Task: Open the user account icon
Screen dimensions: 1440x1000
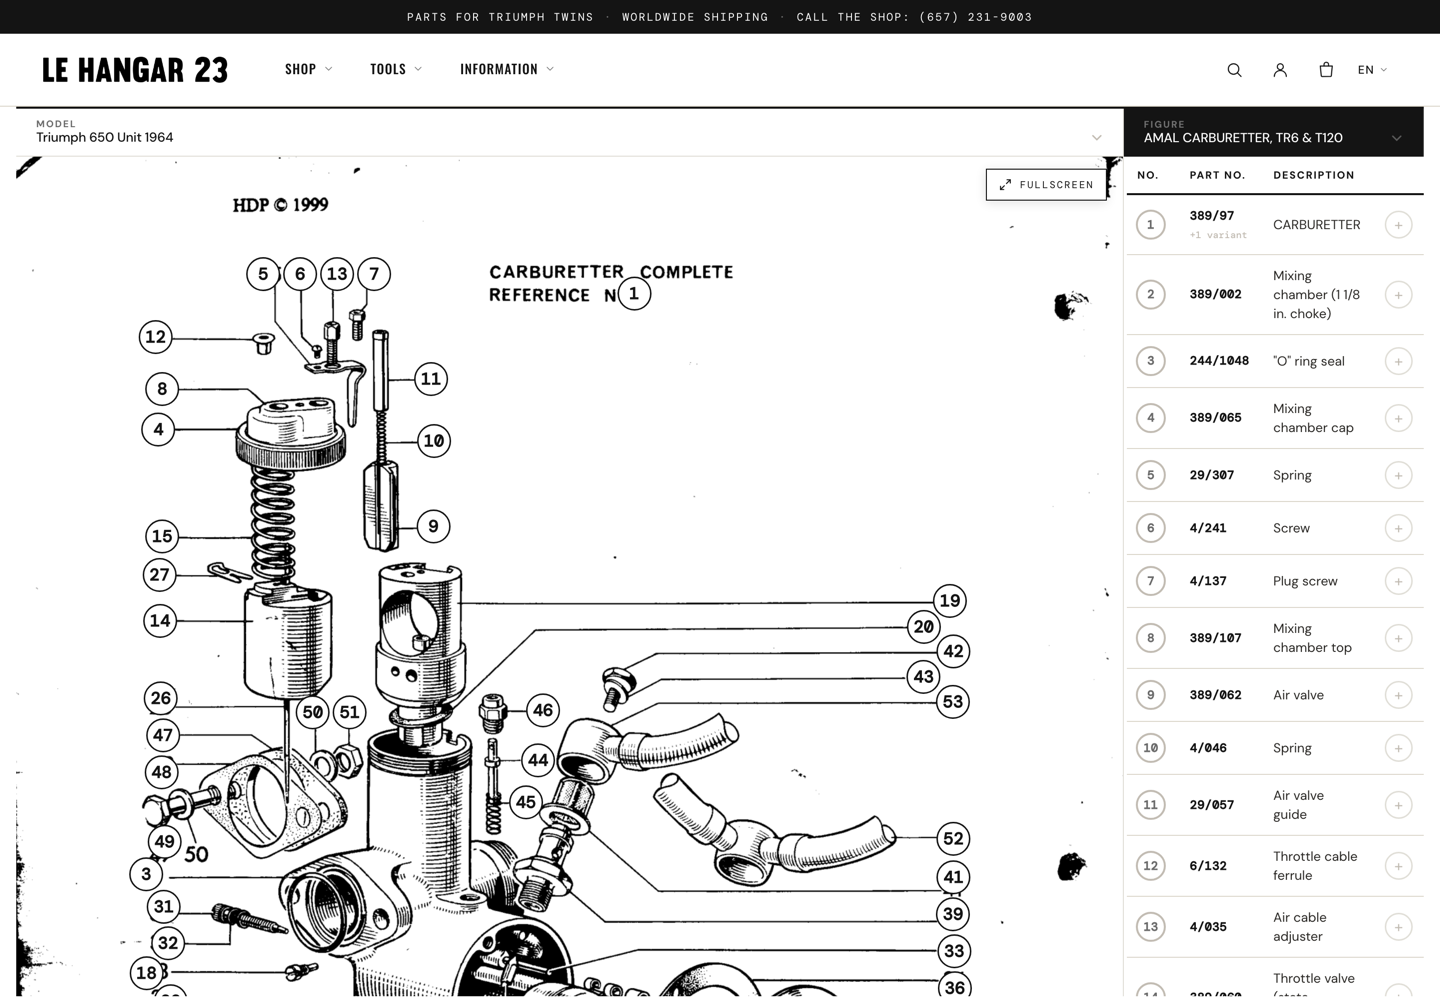Action: point(1280,70)
